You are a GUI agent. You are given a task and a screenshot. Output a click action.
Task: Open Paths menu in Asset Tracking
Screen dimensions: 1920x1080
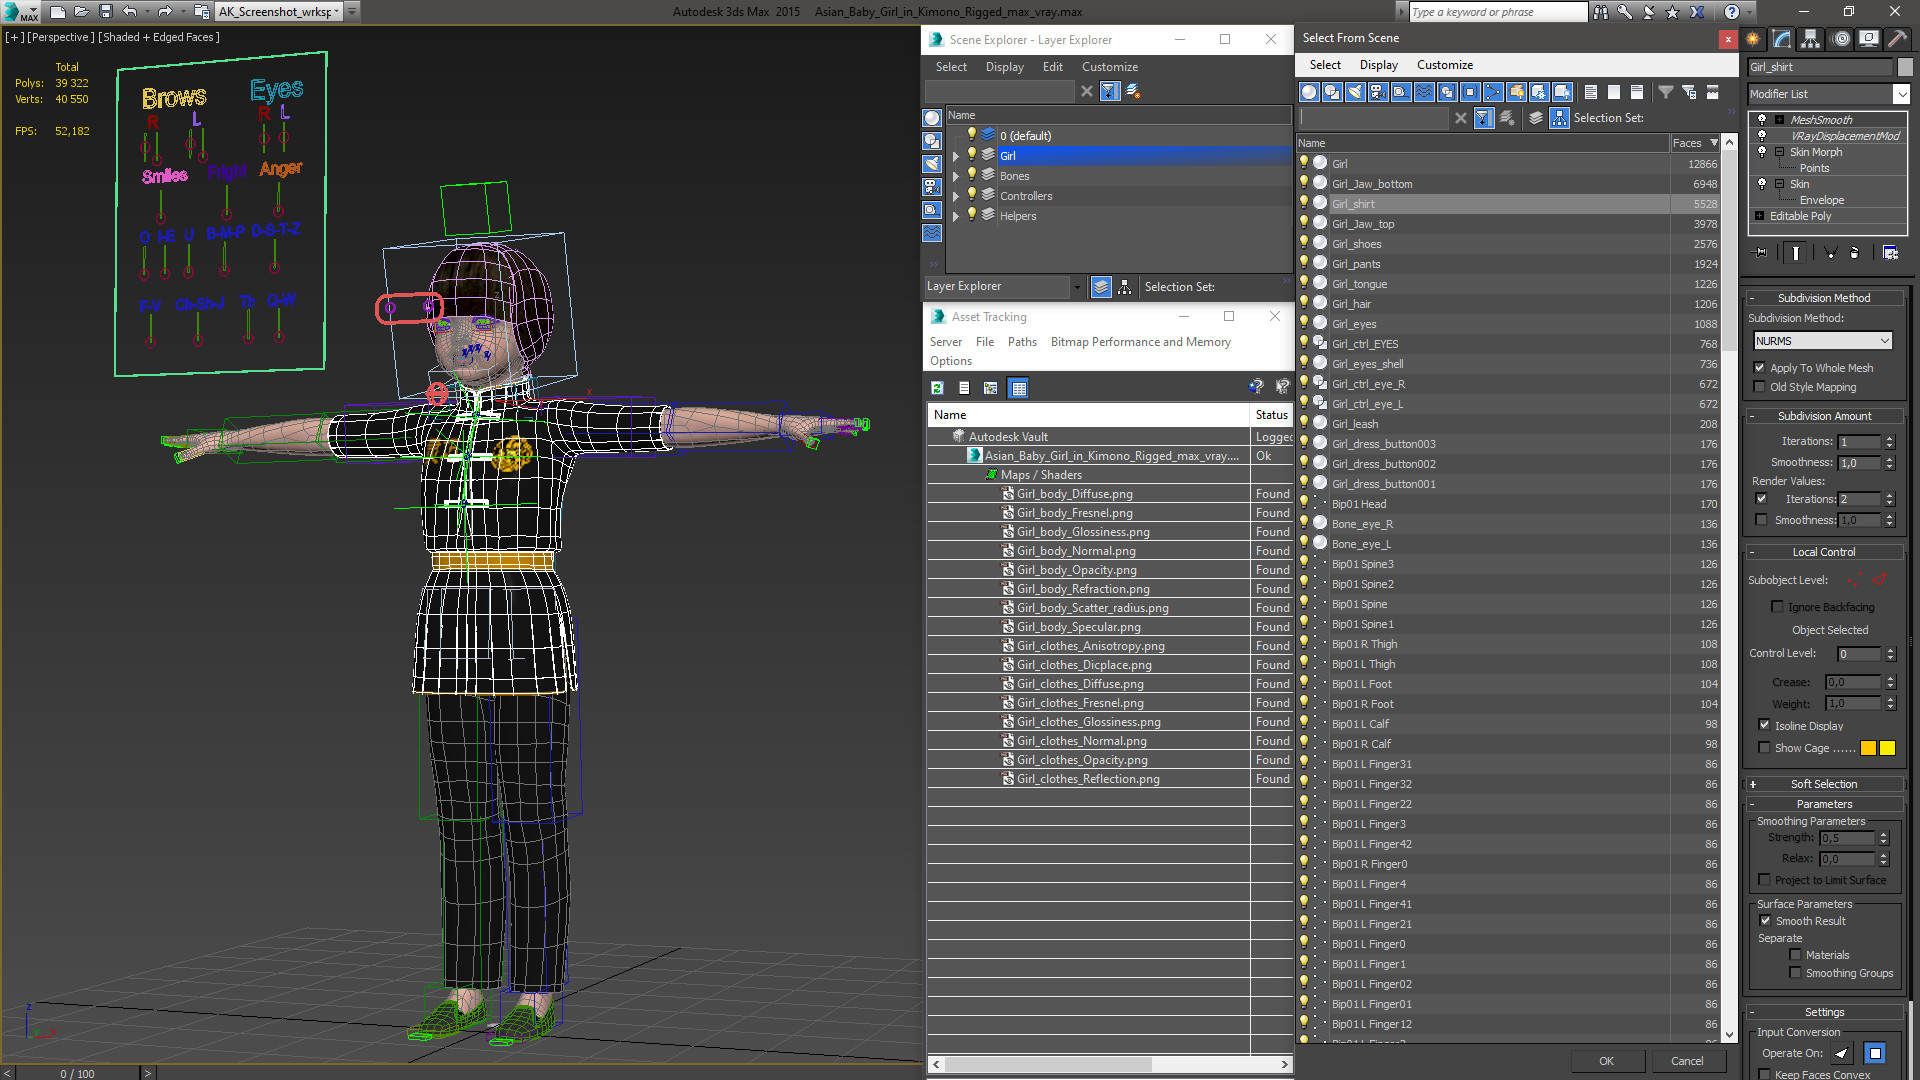[x=1022, y=342]
